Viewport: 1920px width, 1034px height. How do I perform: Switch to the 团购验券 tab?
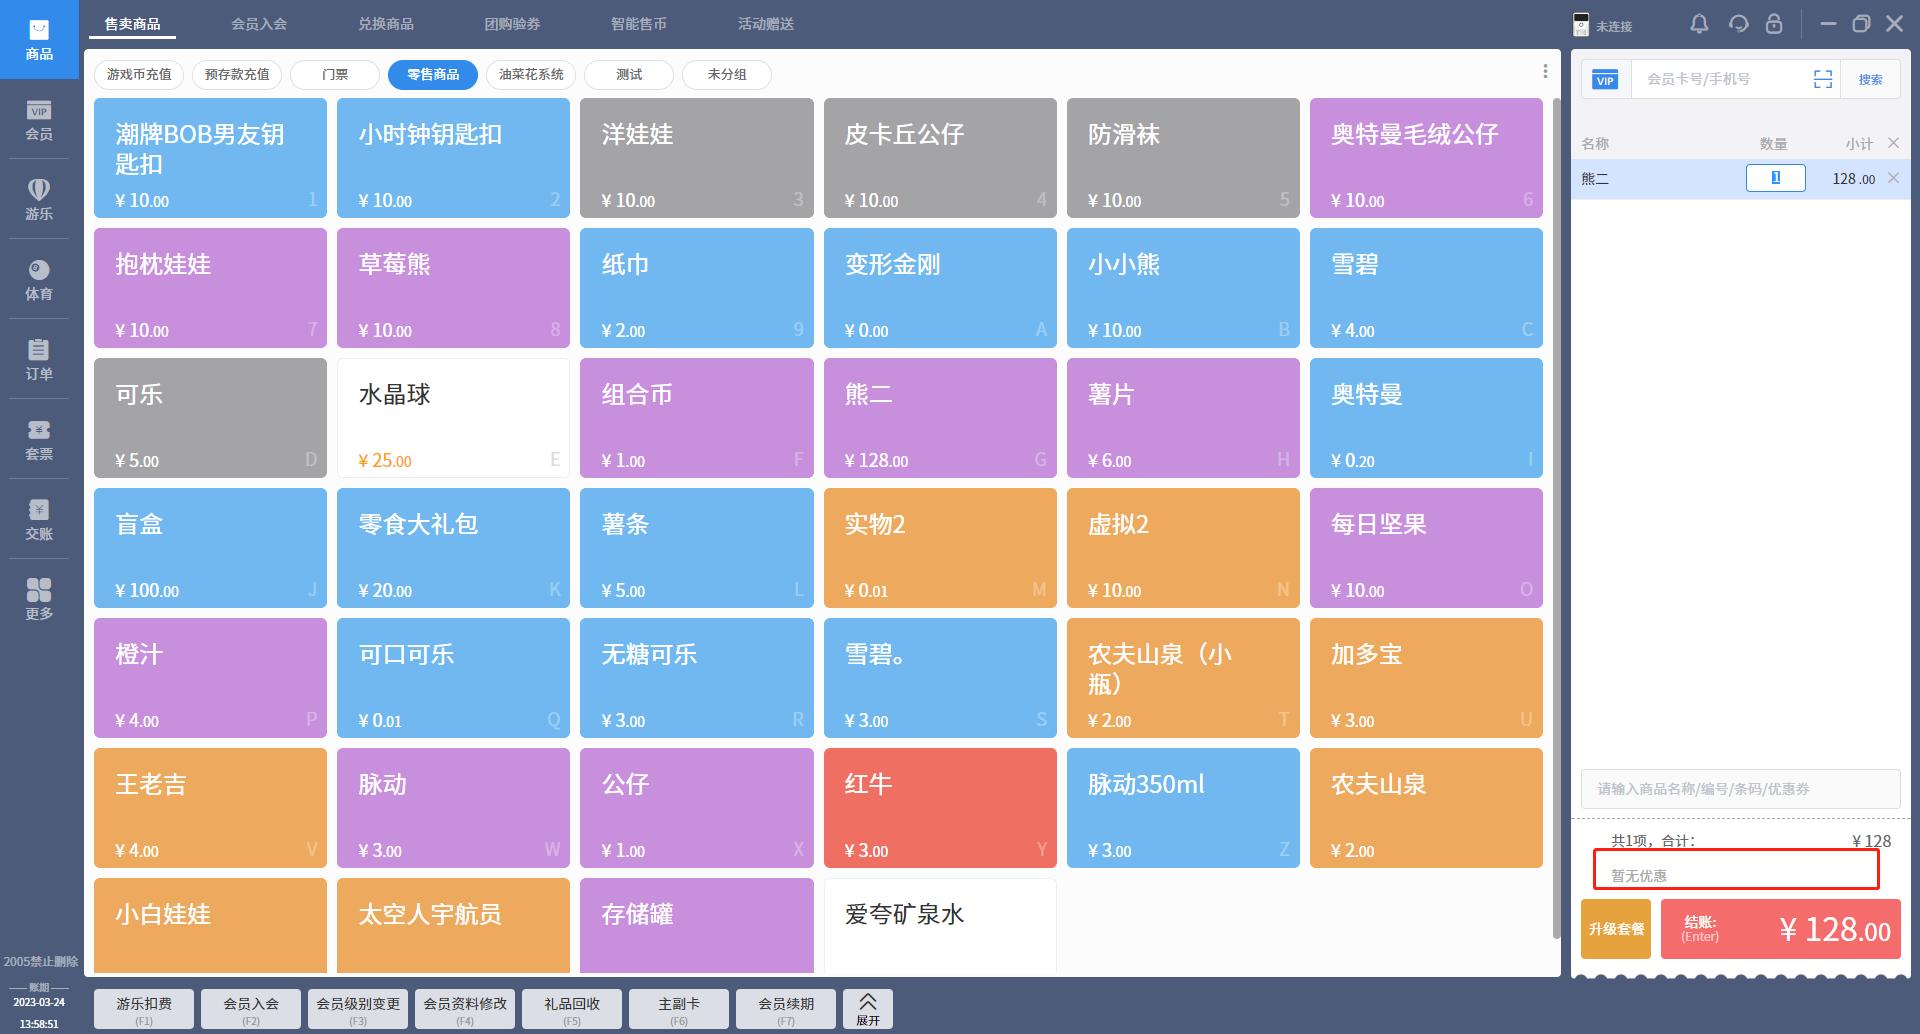(x=512, y=24)
